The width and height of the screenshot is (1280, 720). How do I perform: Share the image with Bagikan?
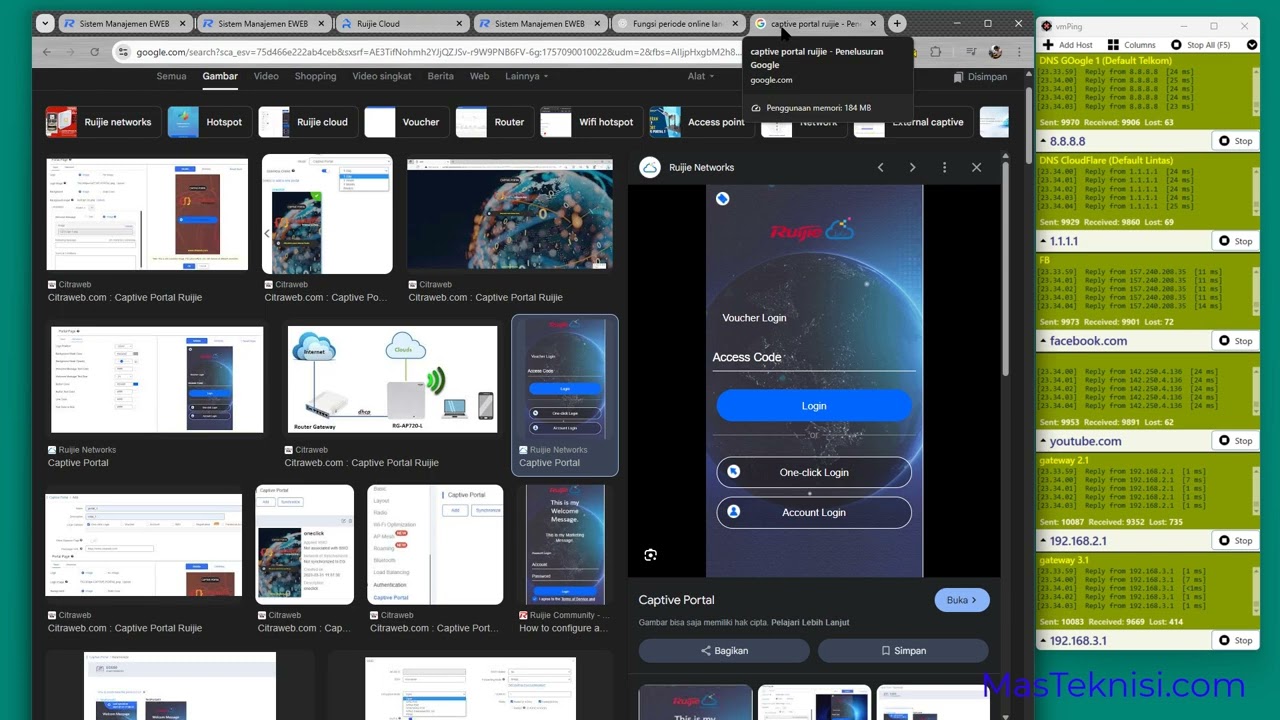click(x=724, y=650)
